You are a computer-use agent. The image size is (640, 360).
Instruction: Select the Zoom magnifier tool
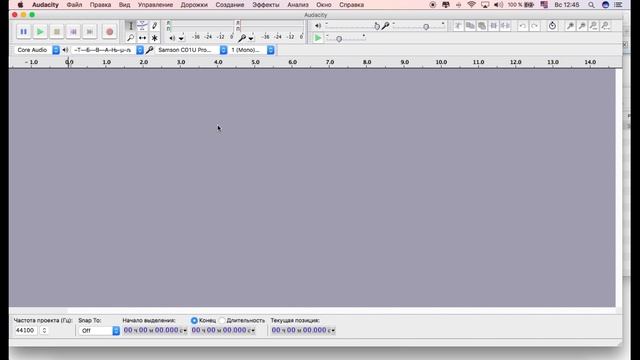coord(131,38)
